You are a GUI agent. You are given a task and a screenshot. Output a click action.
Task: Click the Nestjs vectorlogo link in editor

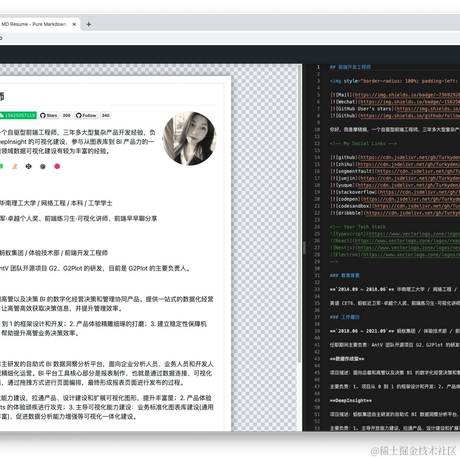(x=408, y=248)
